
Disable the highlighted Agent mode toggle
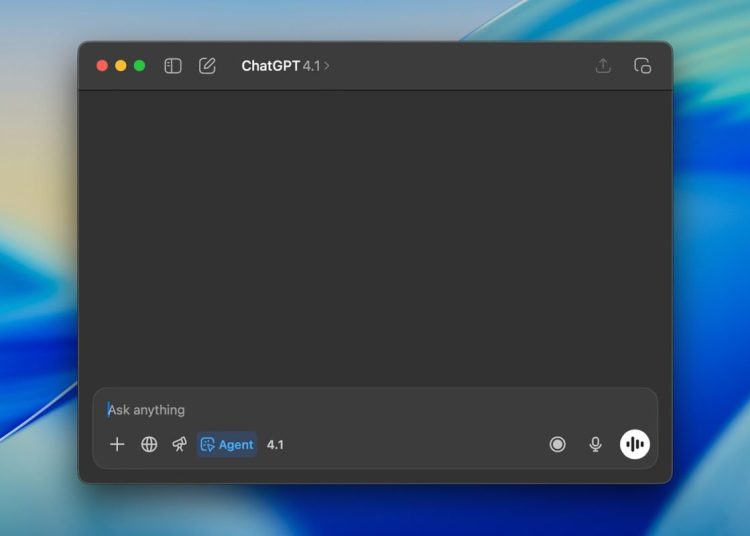point(227,444)
